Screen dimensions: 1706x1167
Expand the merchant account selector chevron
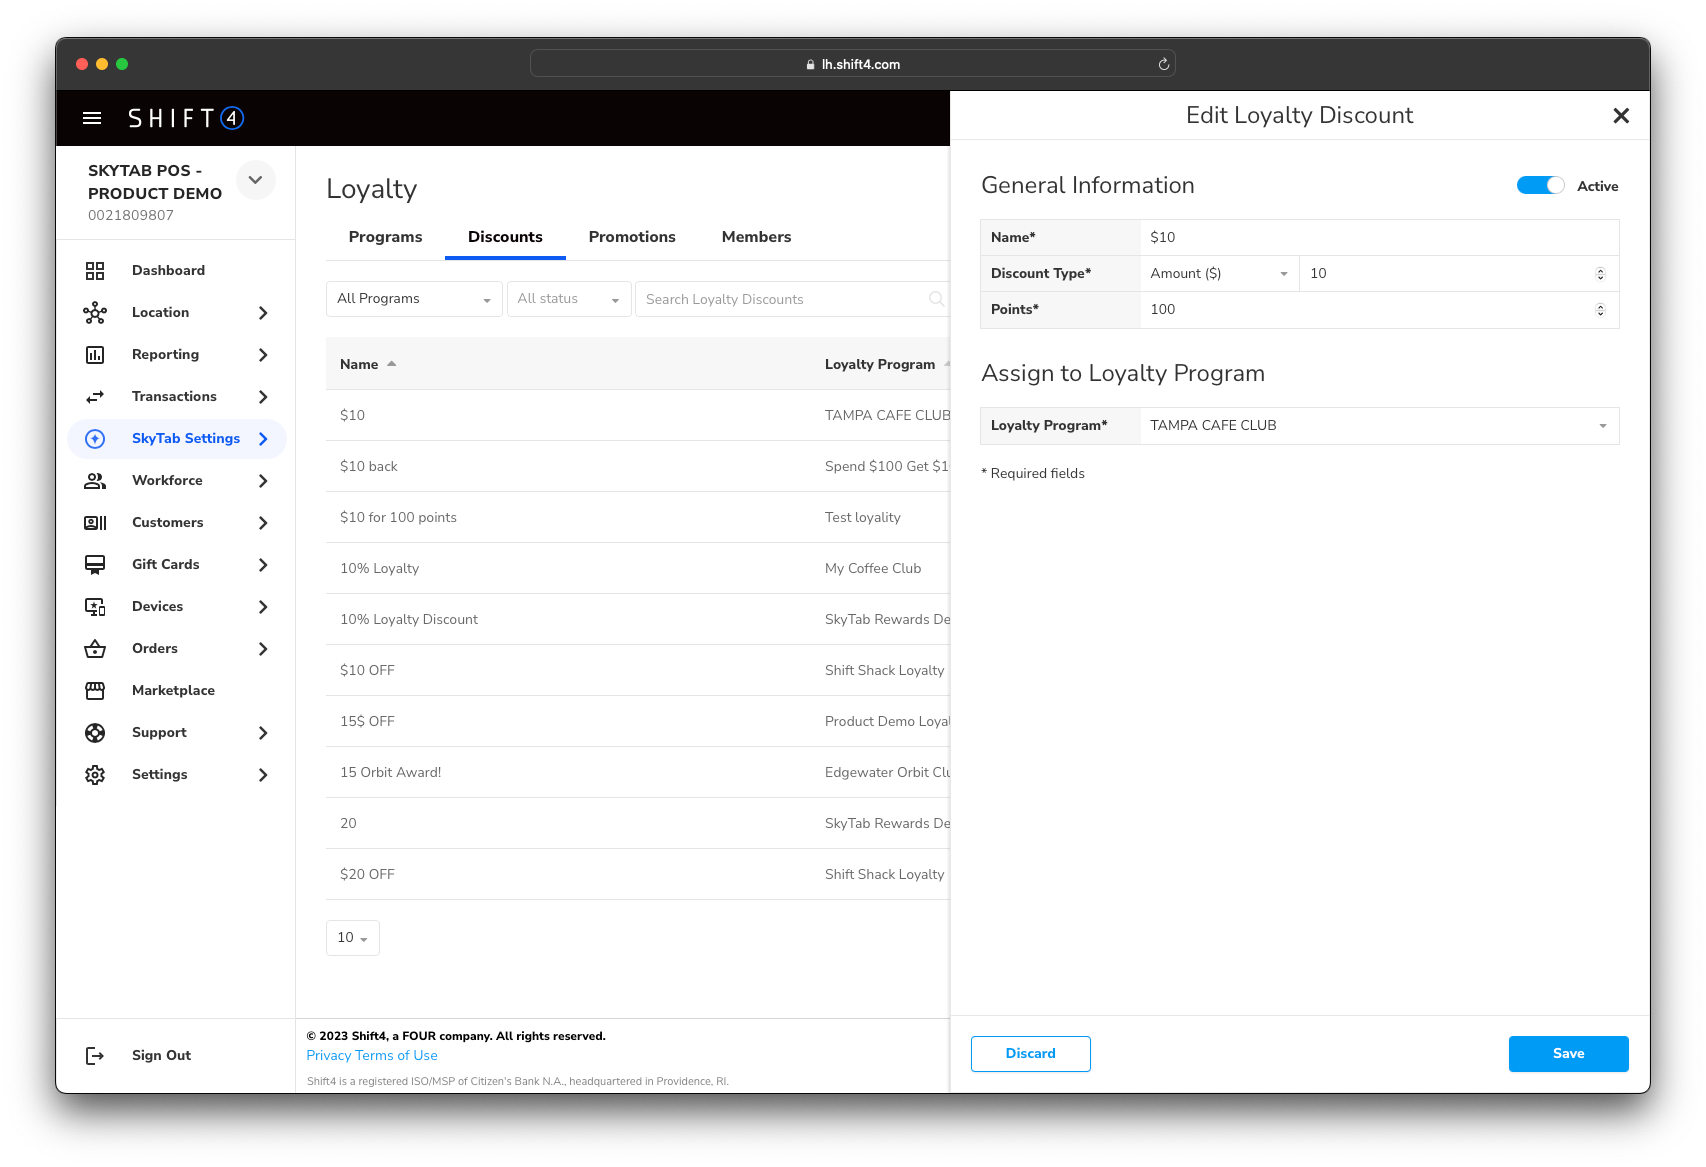[255, 180]
